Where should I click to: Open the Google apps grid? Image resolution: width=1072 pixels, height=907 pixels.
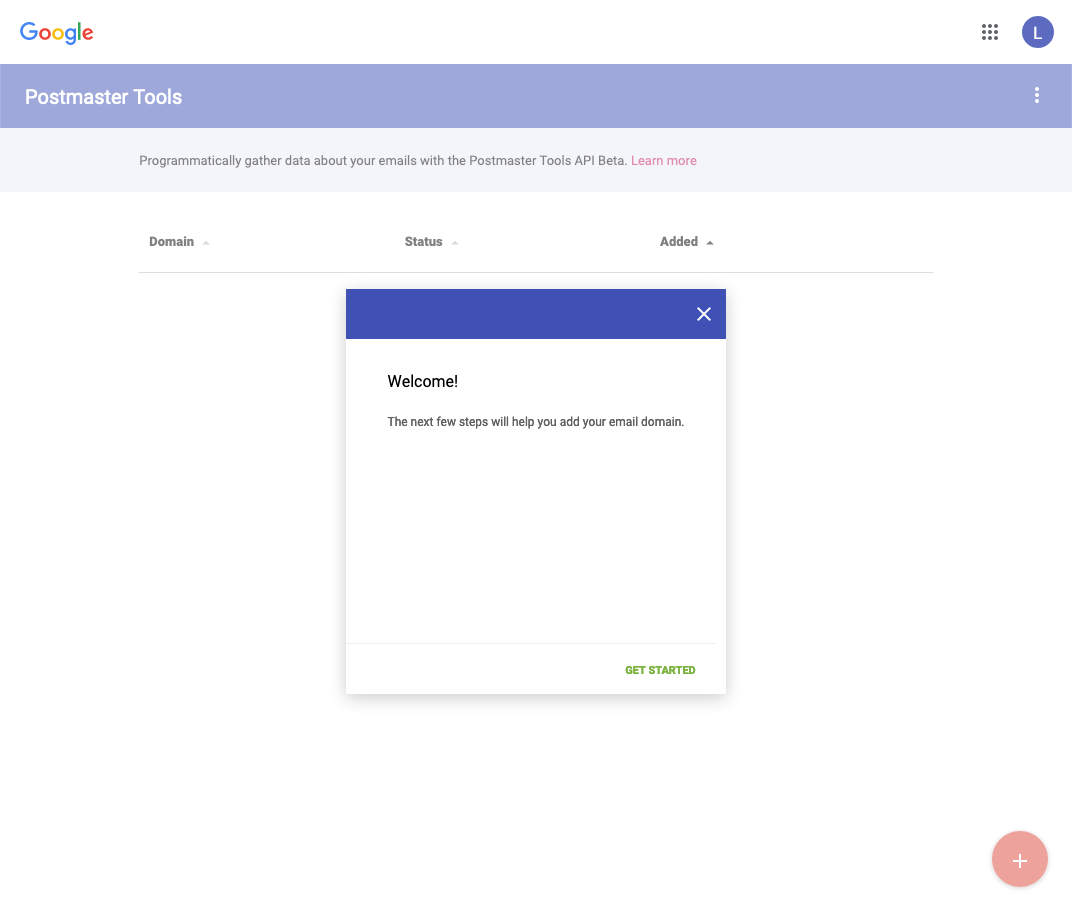click(989, 32)
